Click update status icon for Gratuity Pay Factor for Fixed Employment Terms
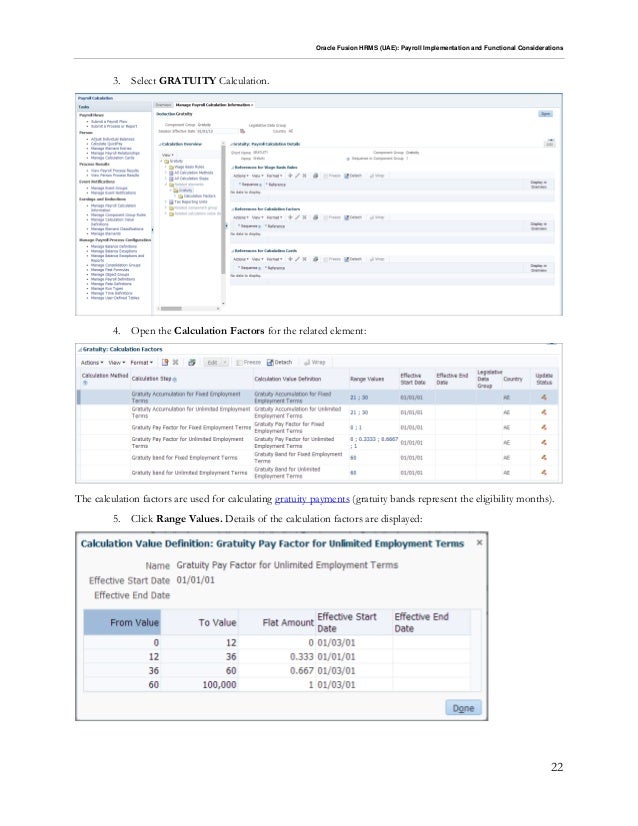 click(544, 427)
